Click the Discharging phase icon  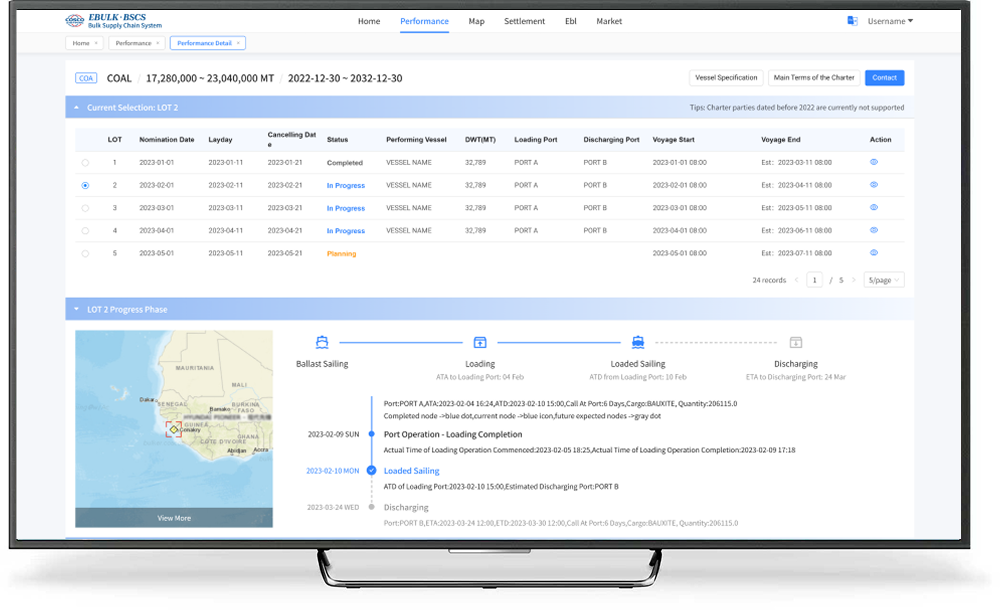[x=795, y=342]
